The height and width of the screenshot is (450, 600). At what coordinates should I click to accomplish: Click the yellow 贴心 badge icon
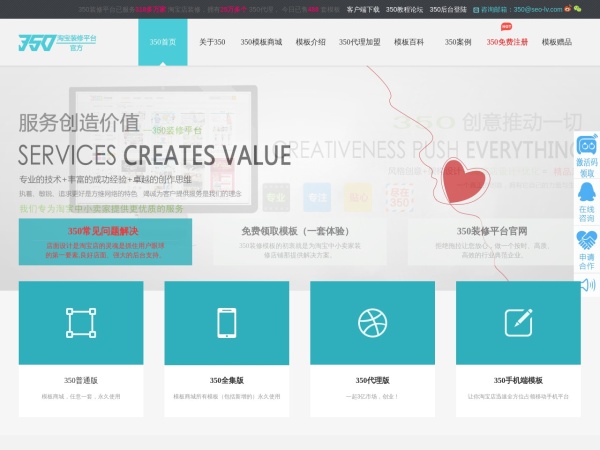click(x=358, y=197)
